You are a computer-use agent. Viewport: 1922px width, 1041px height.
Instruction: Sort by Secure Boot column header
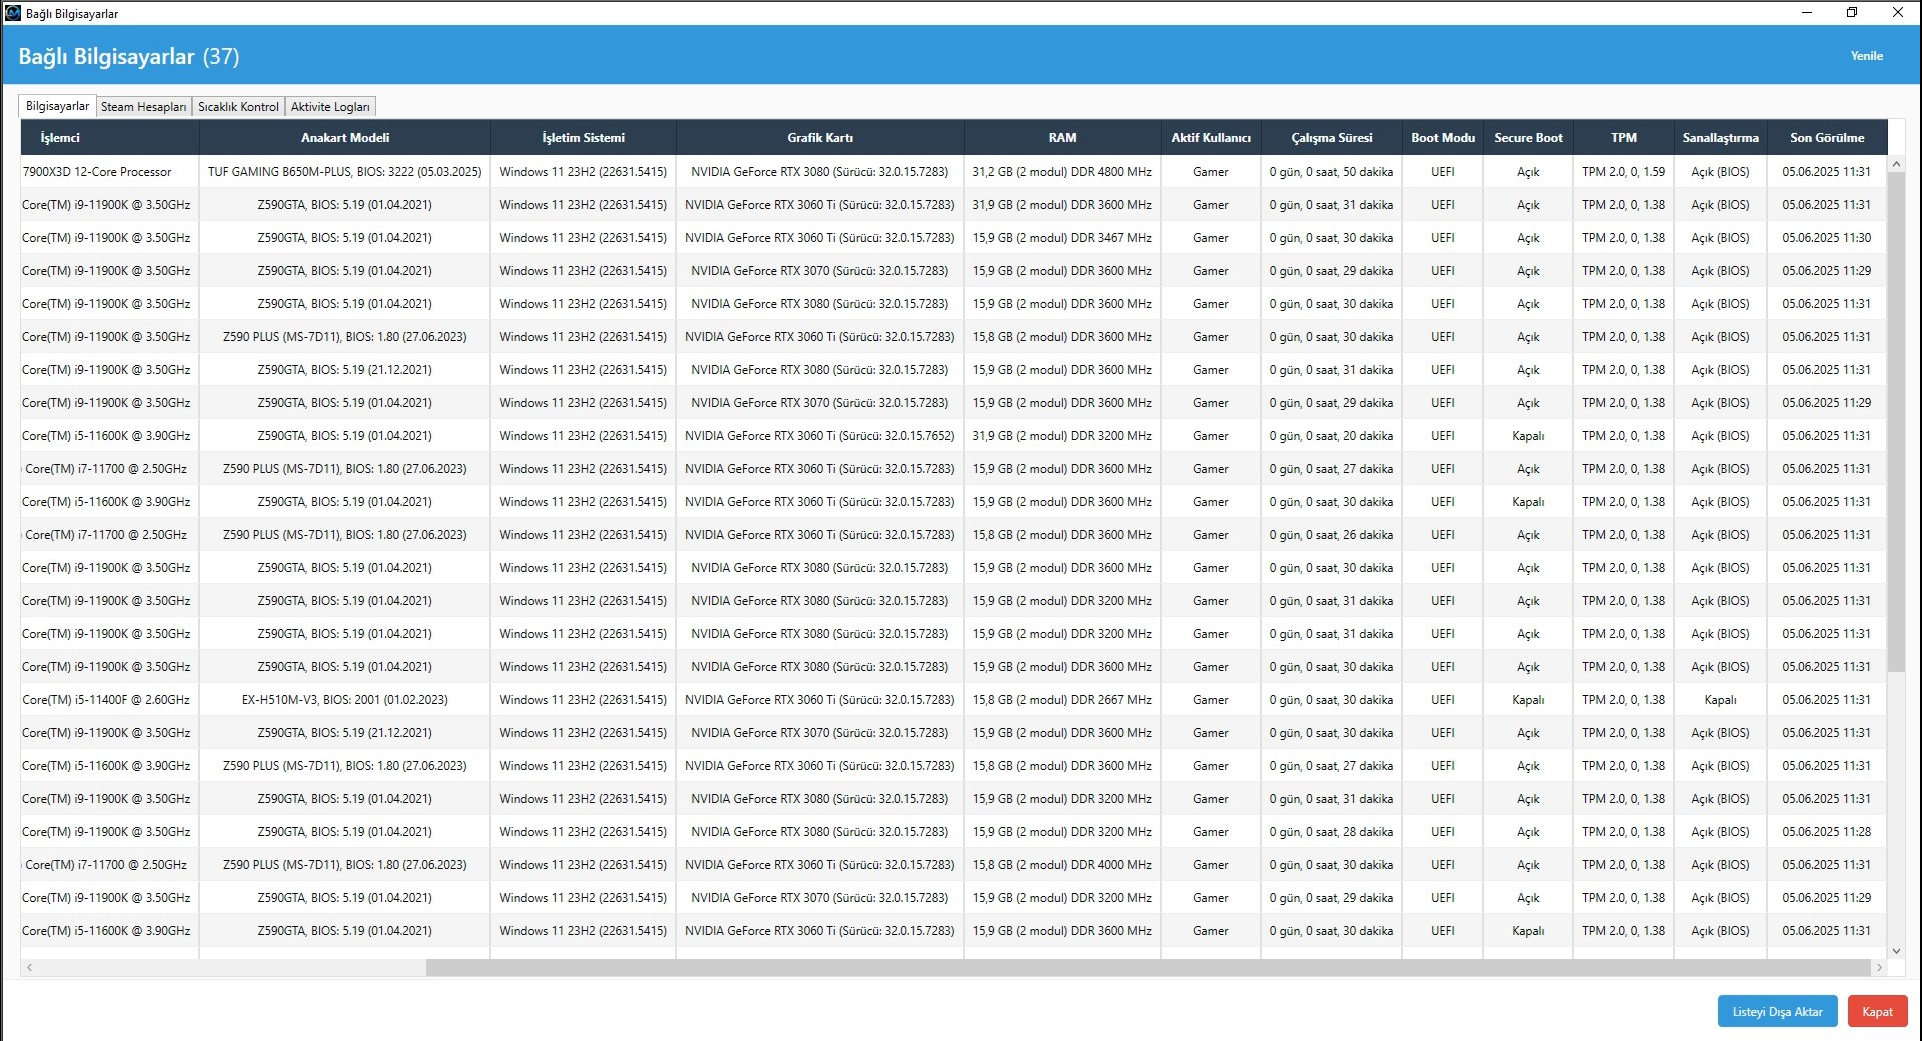(1528, 138)
